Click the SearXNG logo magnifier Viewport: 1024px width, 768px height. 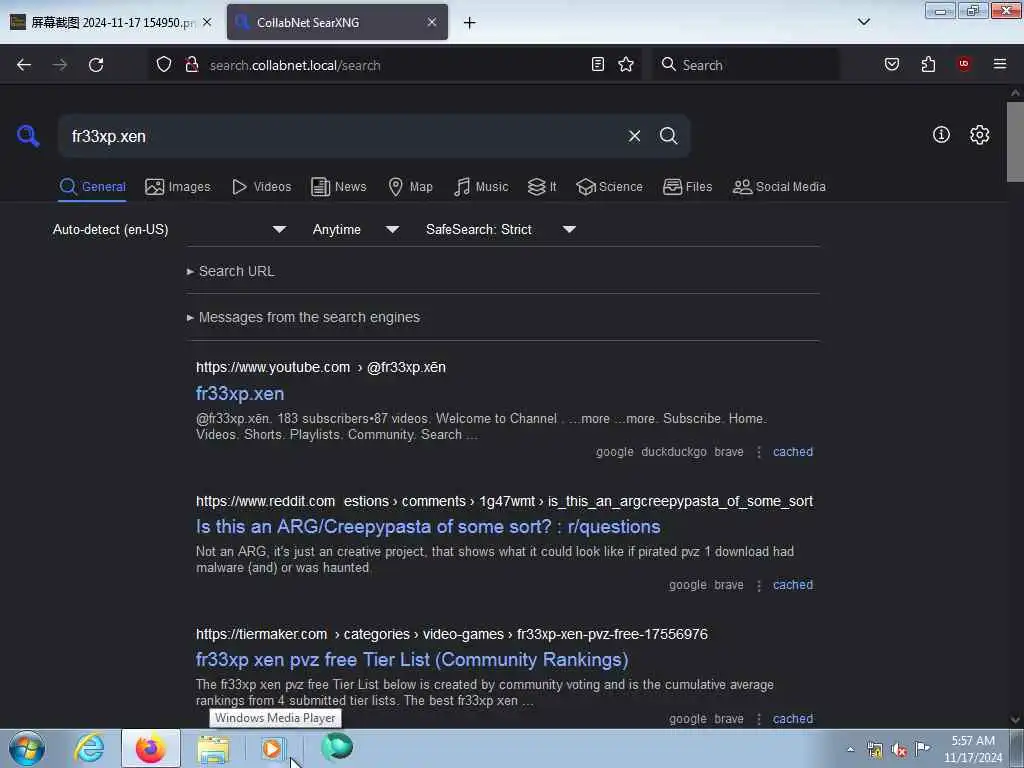pos(28,136)
